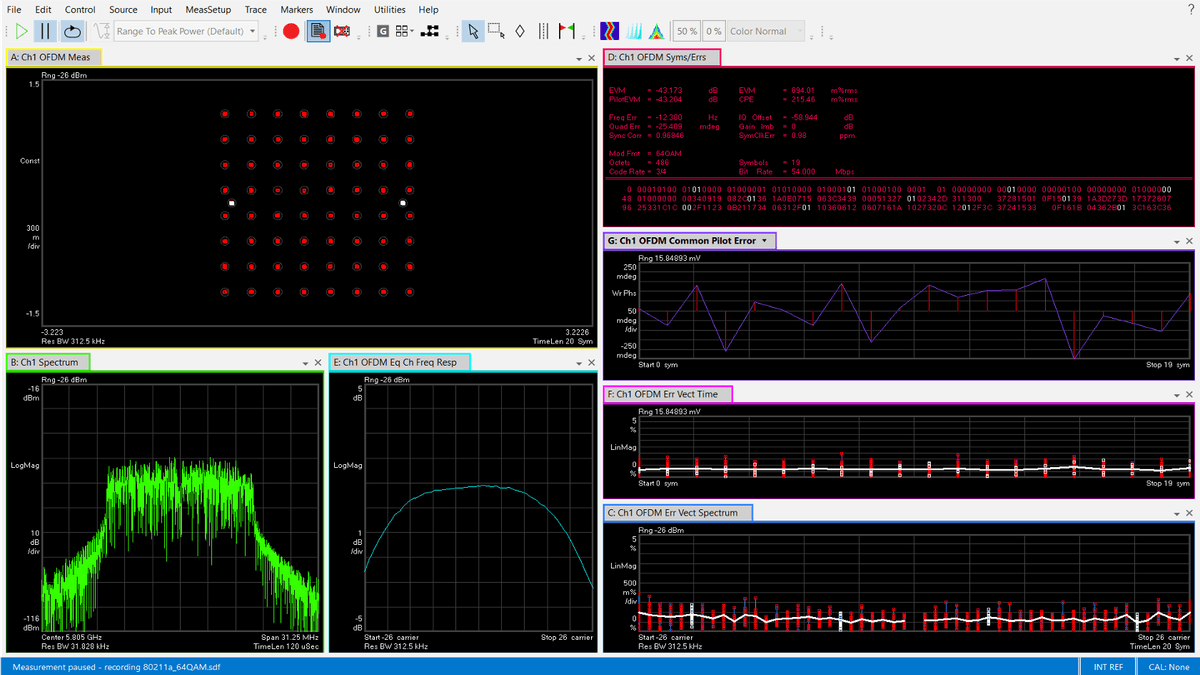The width and height of the screenshot is (1200, 675).
Task: Select the waterfall display icon
Action: pos(634,31)
